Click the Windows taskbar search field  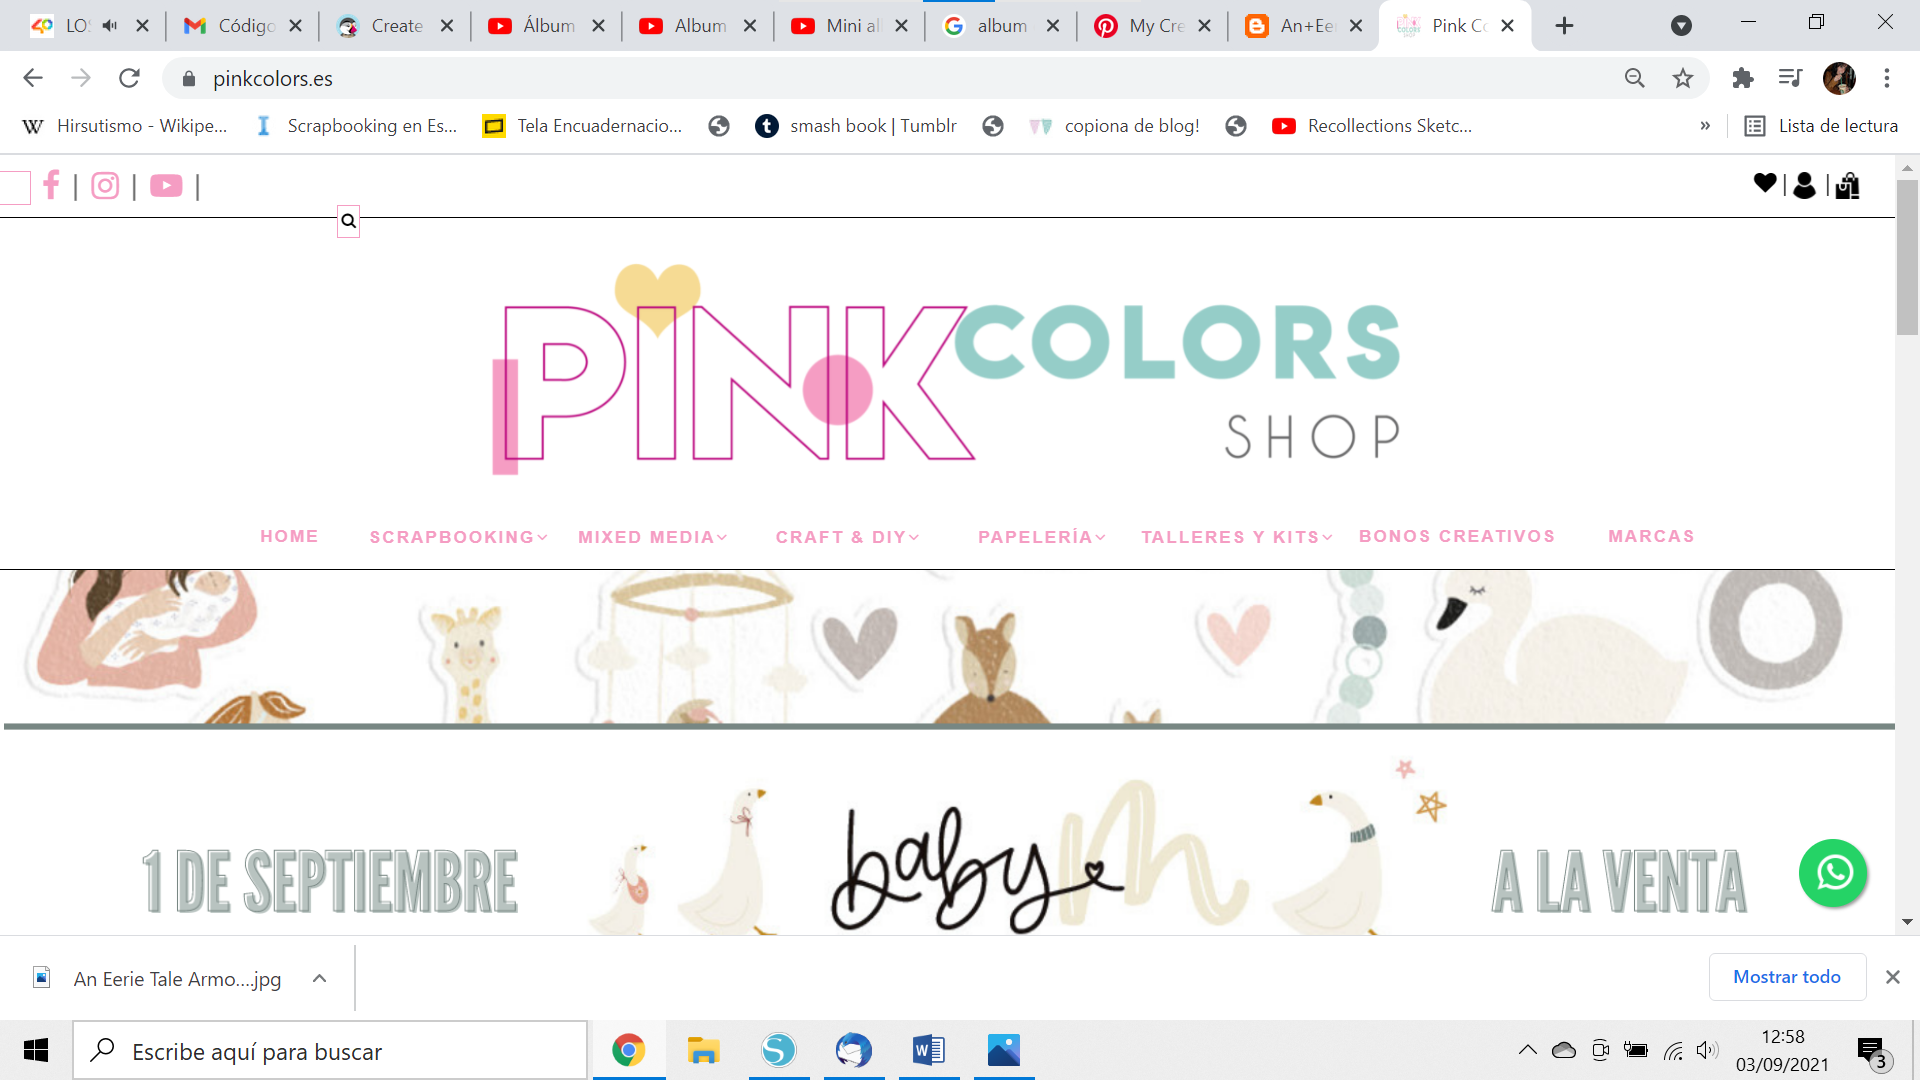(x=330, y=1051)
